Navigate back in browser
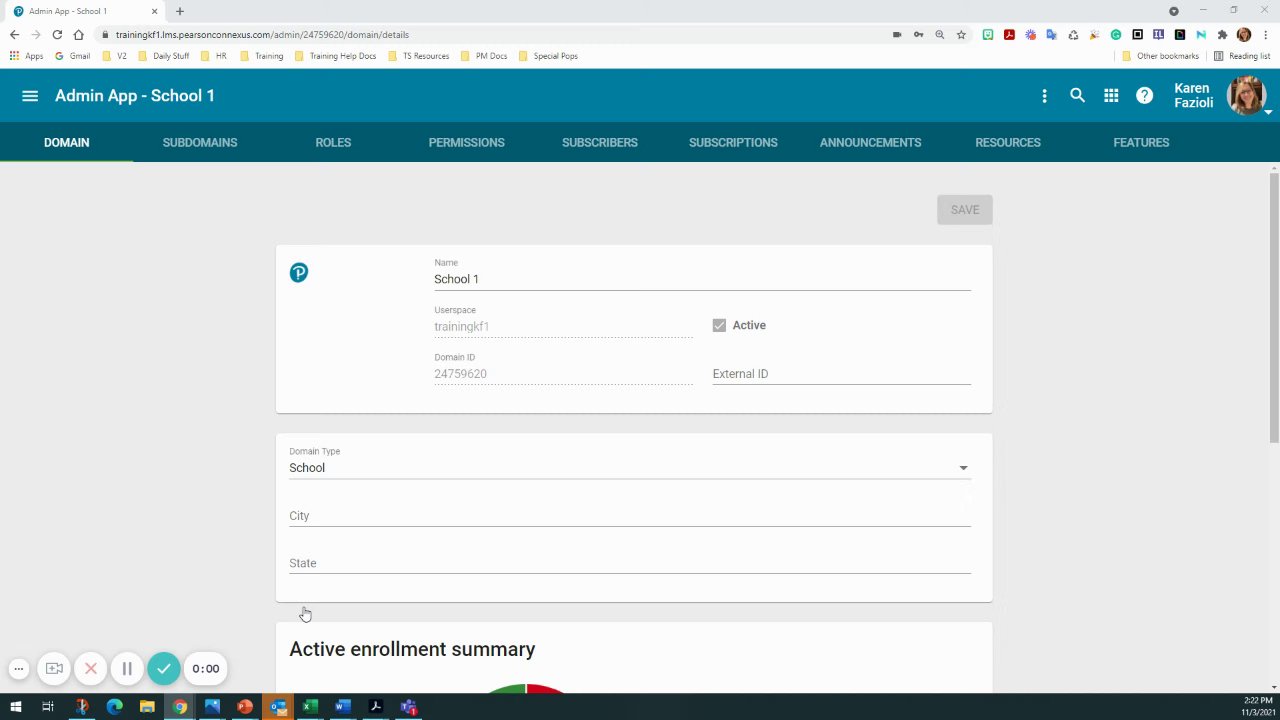 tap(14, 34)
